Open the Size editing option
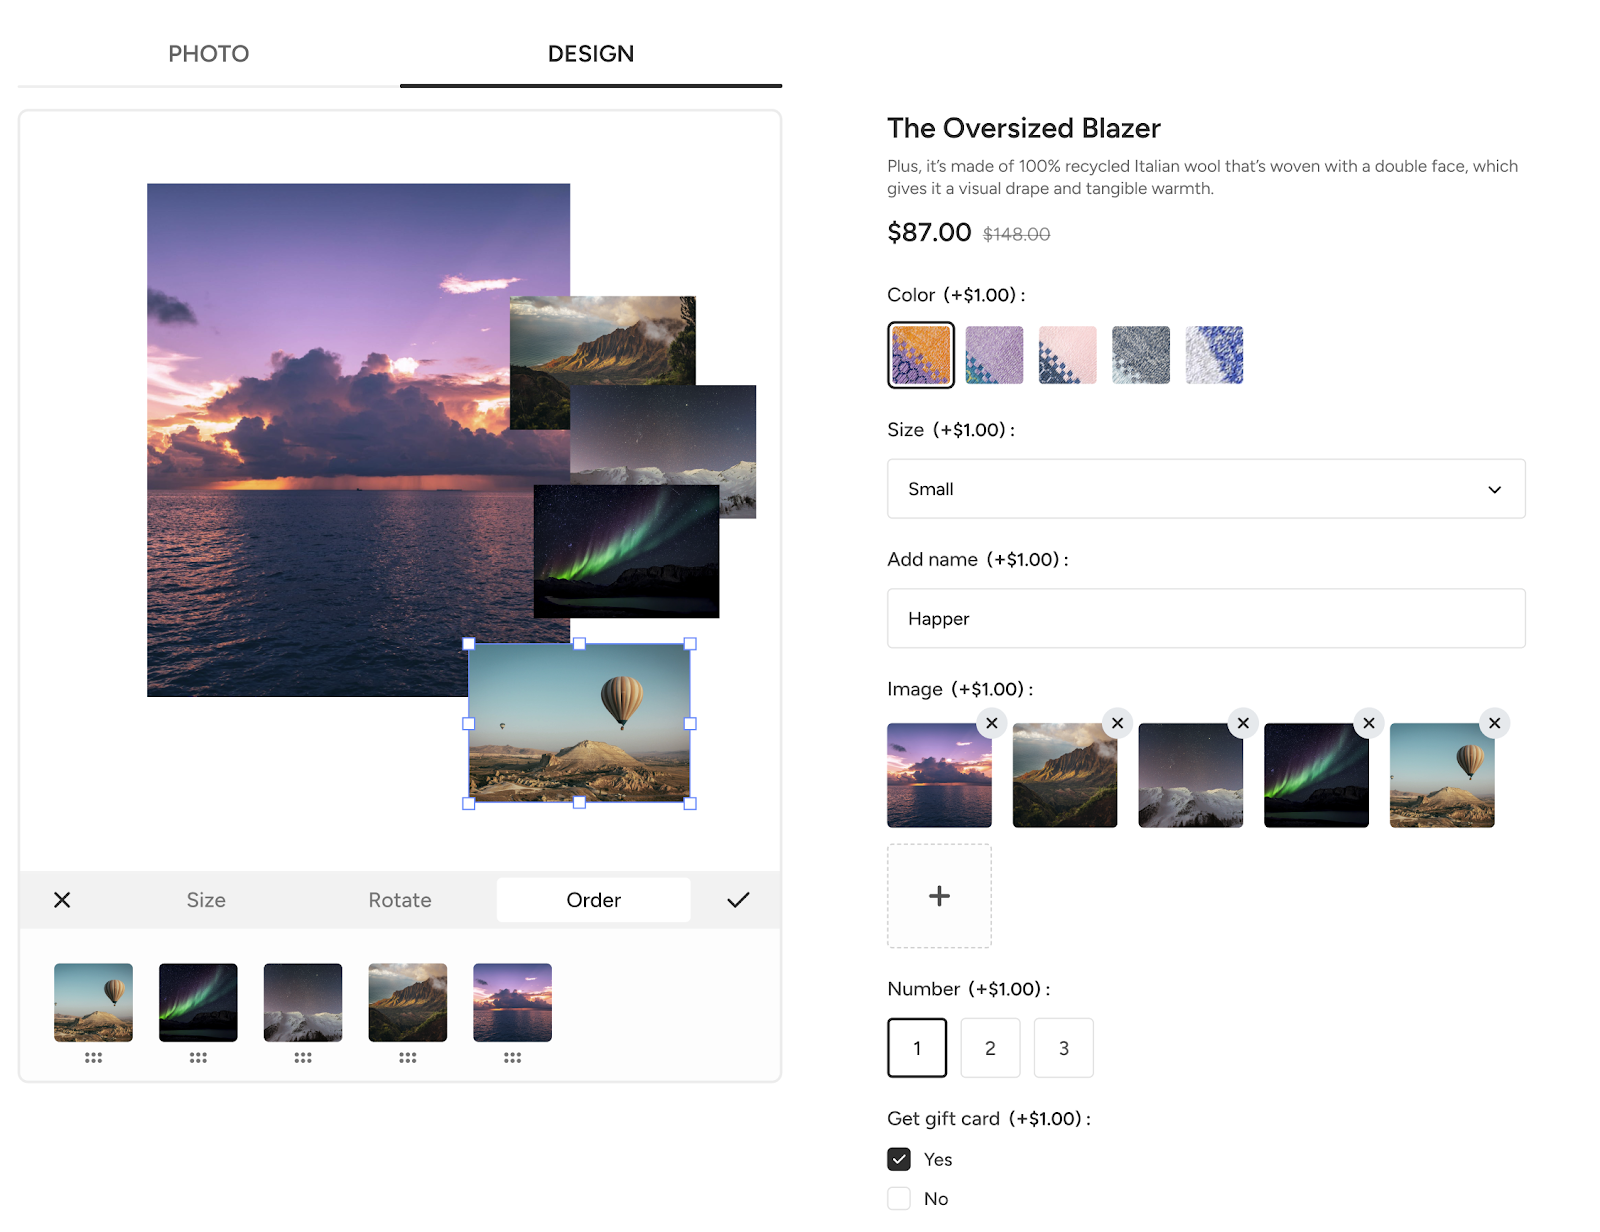 click(206, 900)
